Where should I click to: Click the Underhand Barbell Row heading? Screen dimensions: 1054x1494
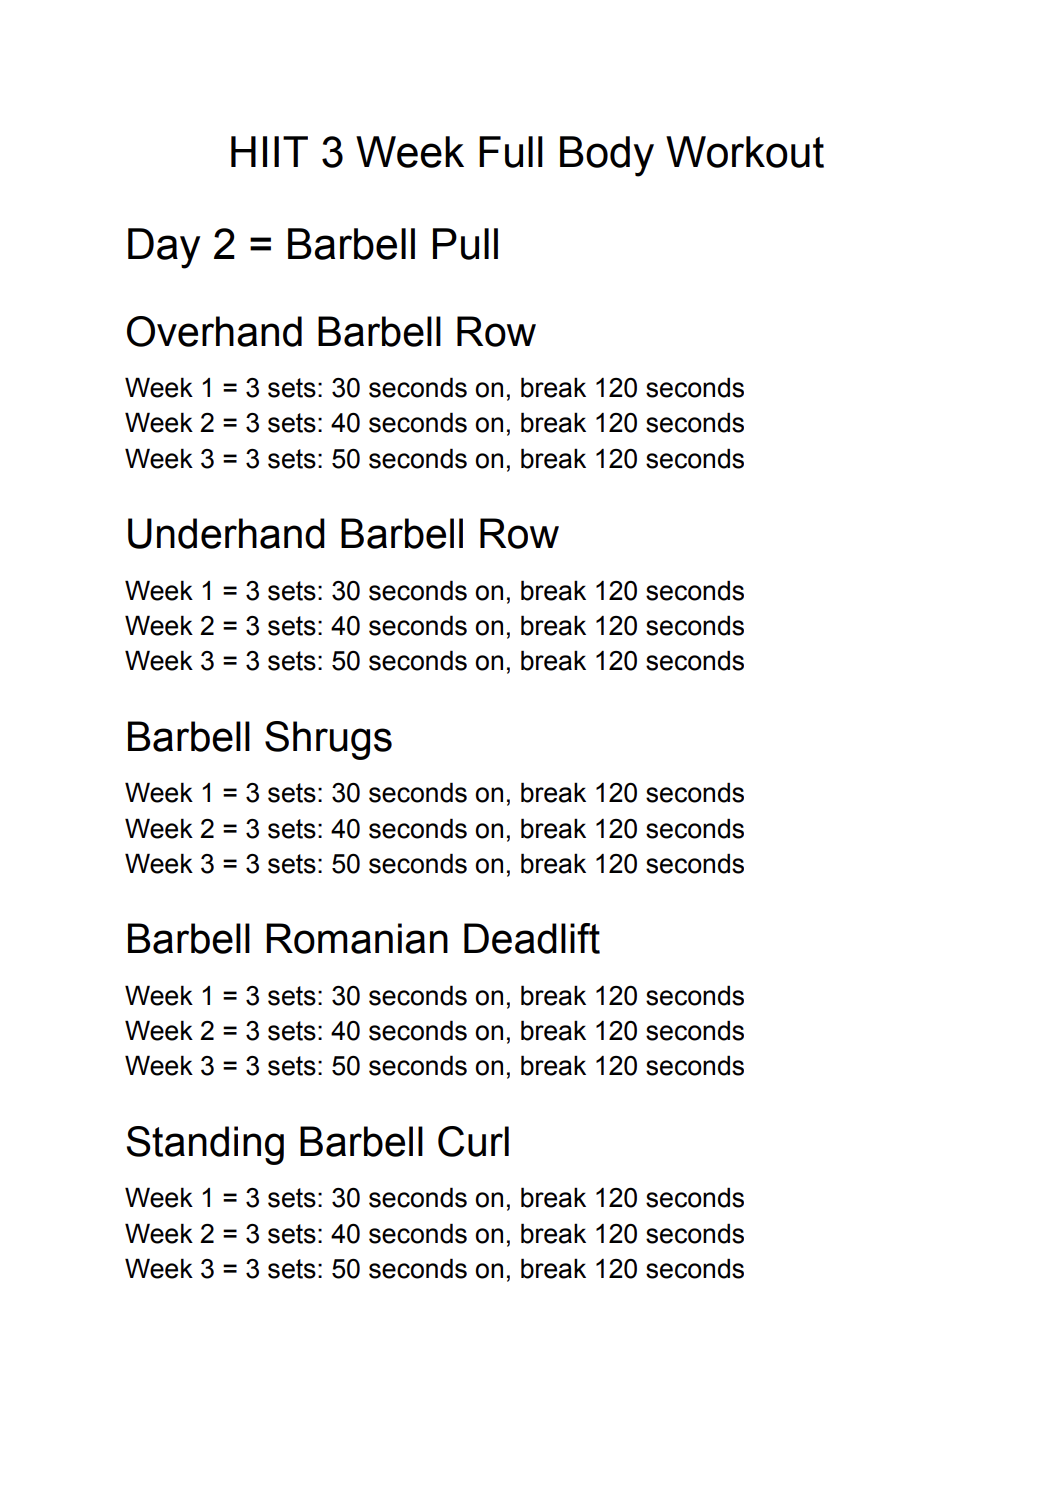coord(341,534)
